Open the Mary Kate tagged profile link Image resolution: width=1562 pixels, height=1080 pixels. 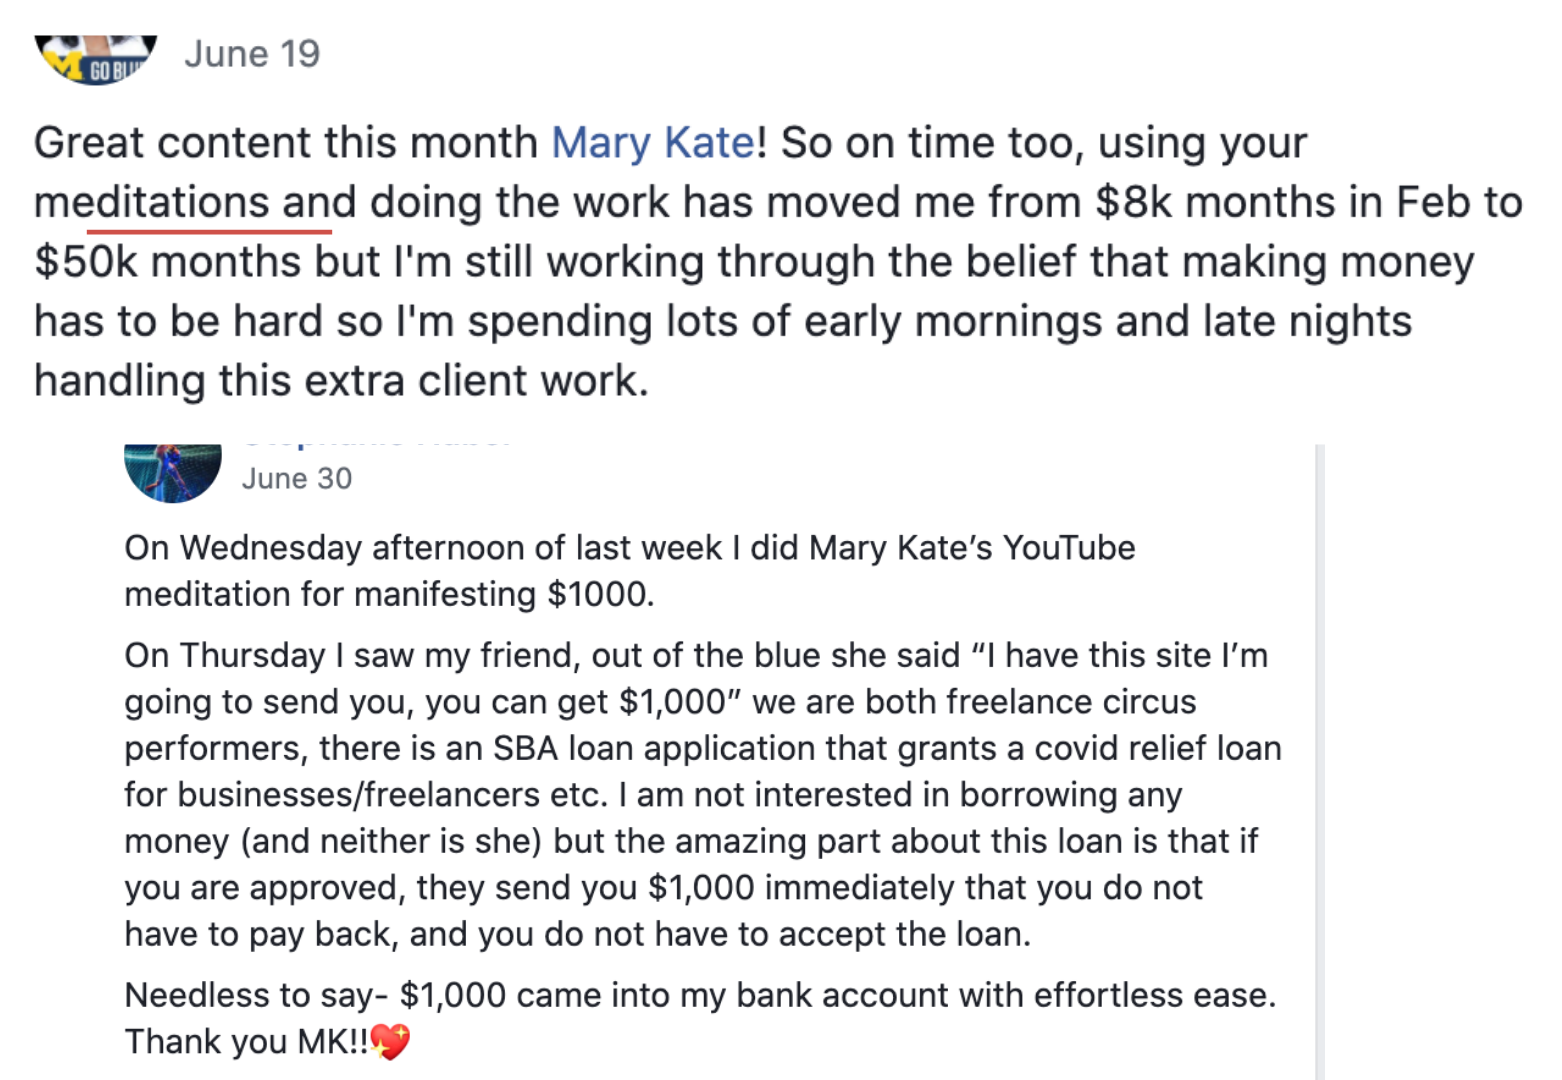(653, 143)
